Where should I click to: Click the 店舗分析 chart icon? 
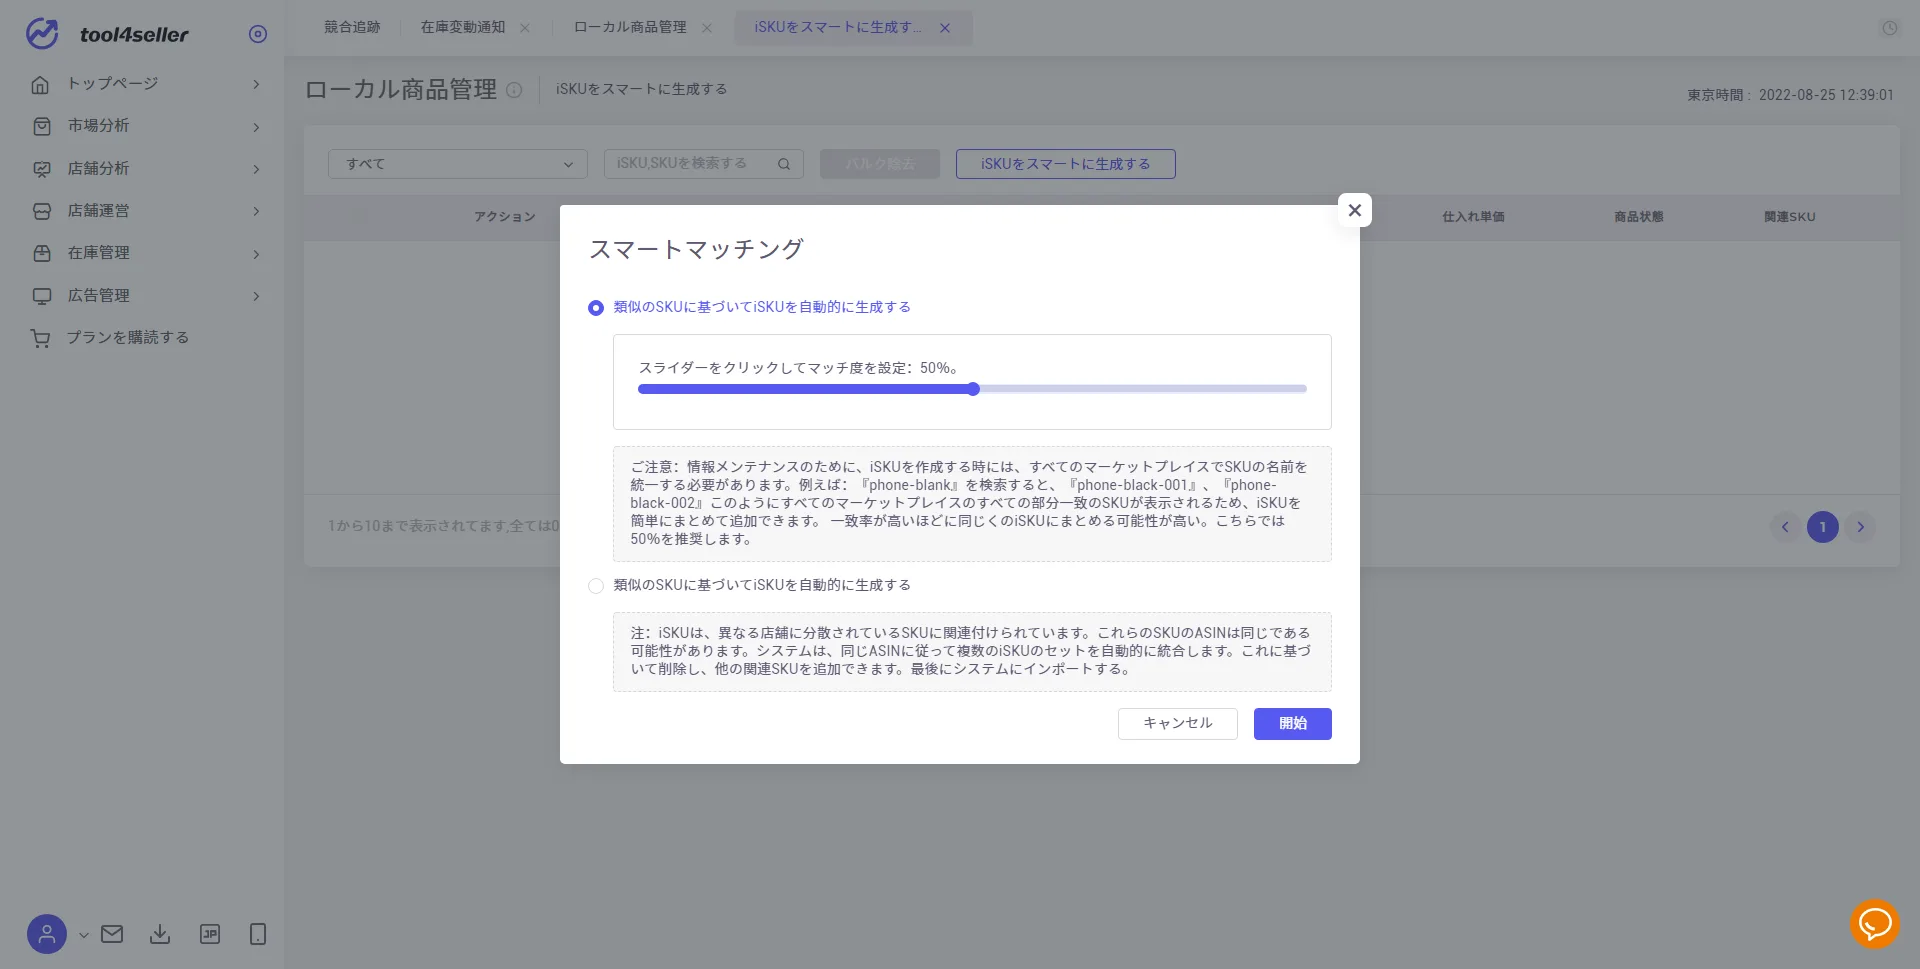[41, 169]
